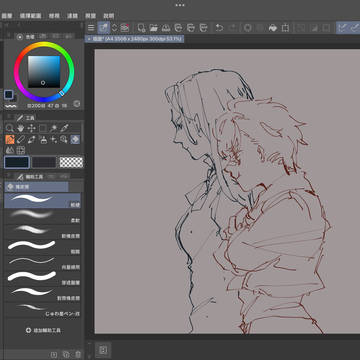Select the highlighted Eraser tool icon
The image size is (360, 360).
tap(75, 139)
